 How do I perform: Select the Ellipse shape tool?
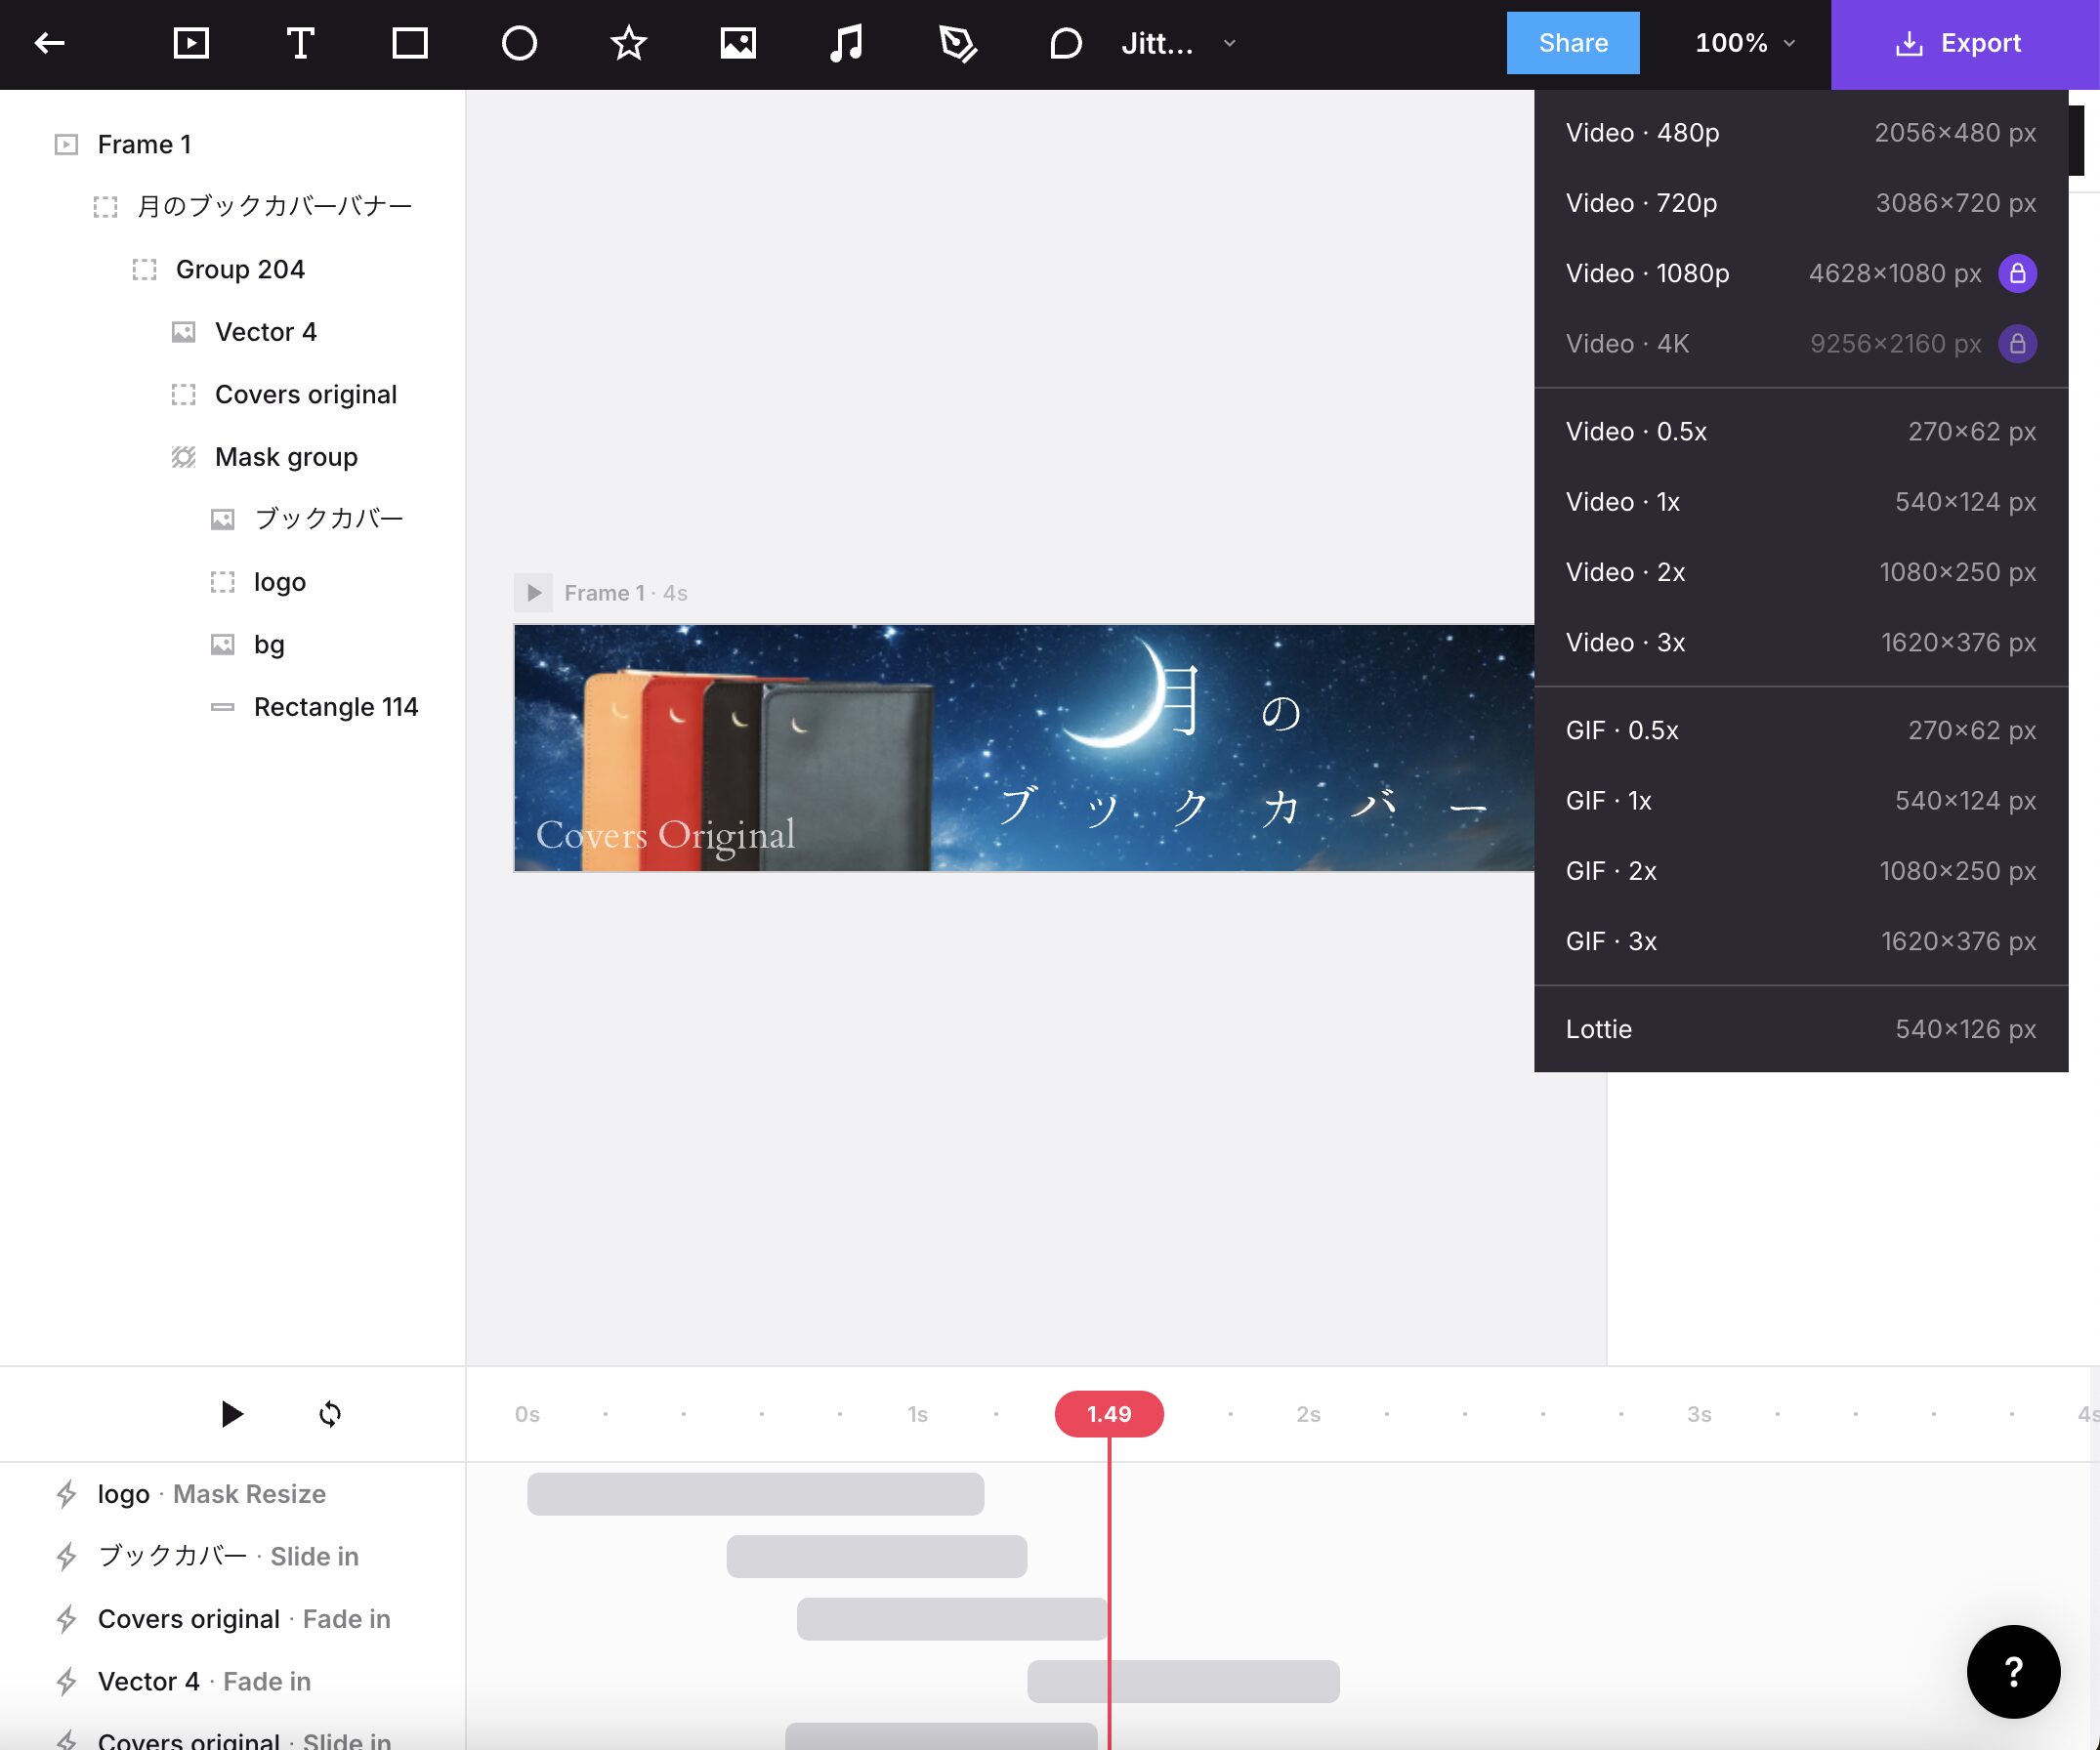click(x=519, y=43)
